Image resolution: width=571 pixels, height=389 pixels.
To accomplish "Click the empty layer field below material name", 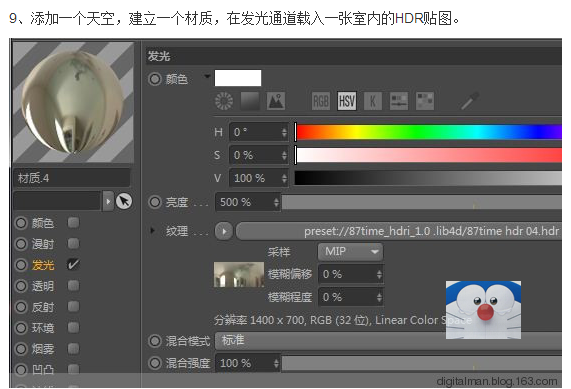I will pos(57,201).
